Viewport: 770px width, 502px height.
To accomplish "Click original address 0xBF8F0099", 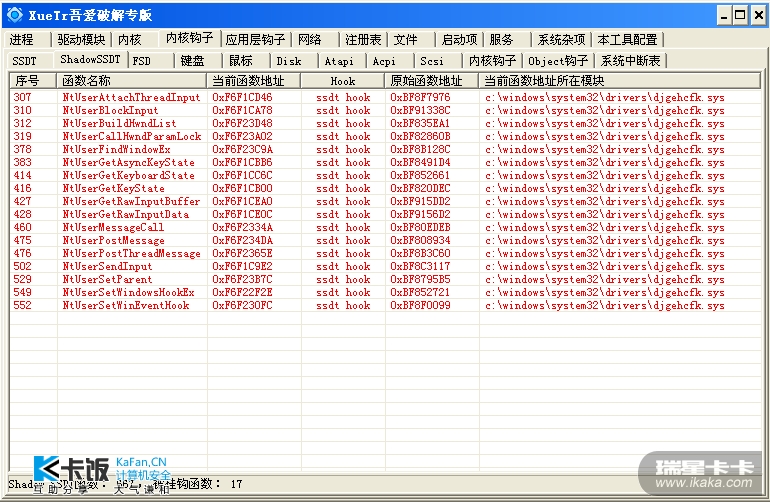I will [x=420, y=306].
